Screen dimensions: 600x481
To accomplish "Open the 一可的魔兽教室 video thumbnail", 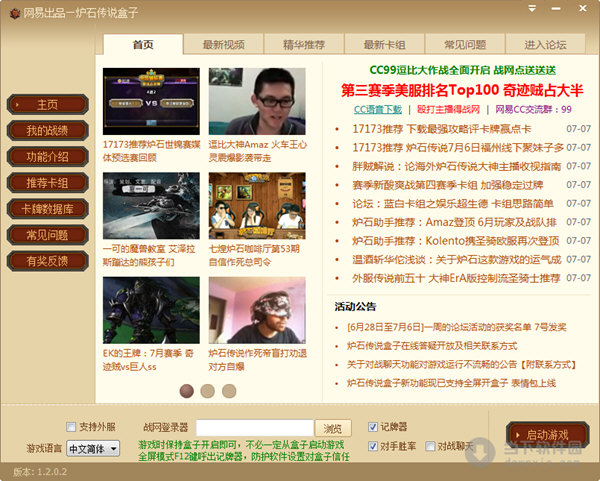I will click(151, 206).
